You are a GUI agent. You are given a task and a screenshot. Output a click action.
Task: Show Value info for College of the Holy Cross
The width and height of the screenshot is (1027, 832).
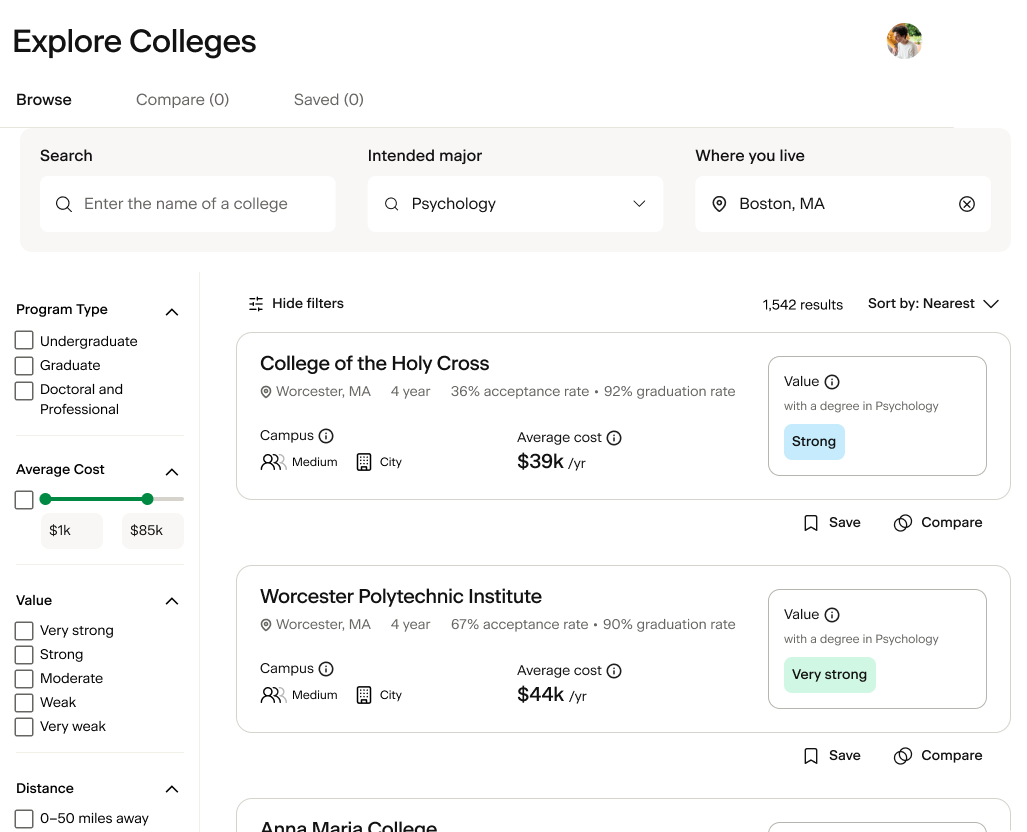click(832, 382)
